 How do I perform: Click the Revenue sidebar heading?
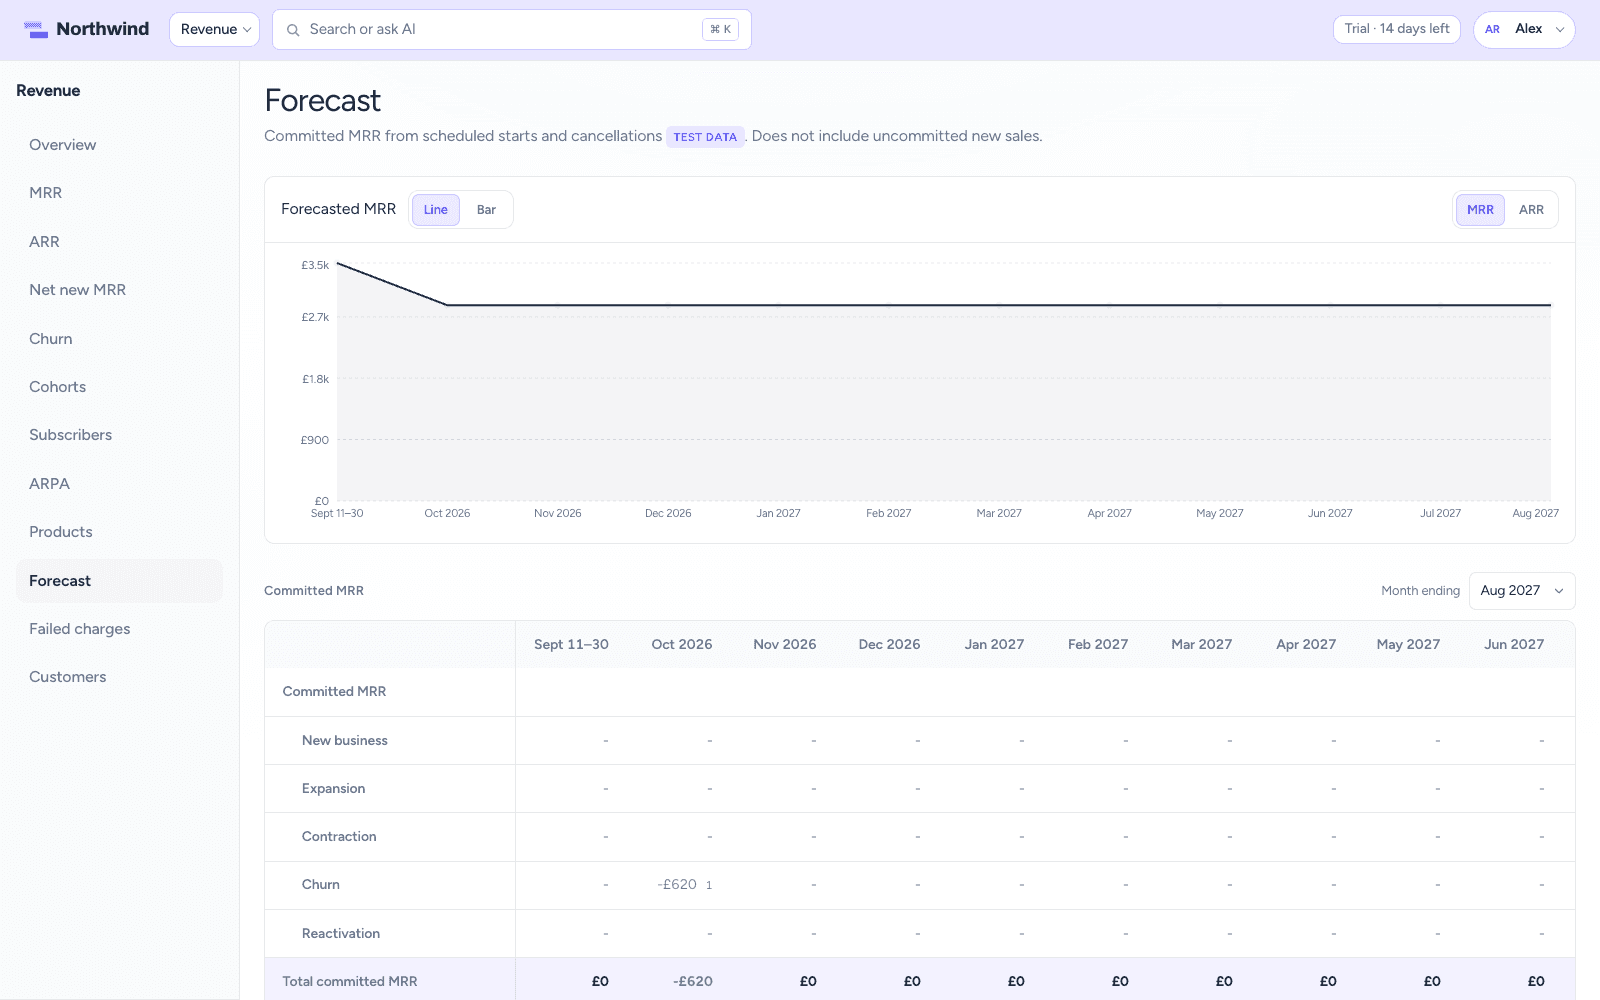pos(48,91)
